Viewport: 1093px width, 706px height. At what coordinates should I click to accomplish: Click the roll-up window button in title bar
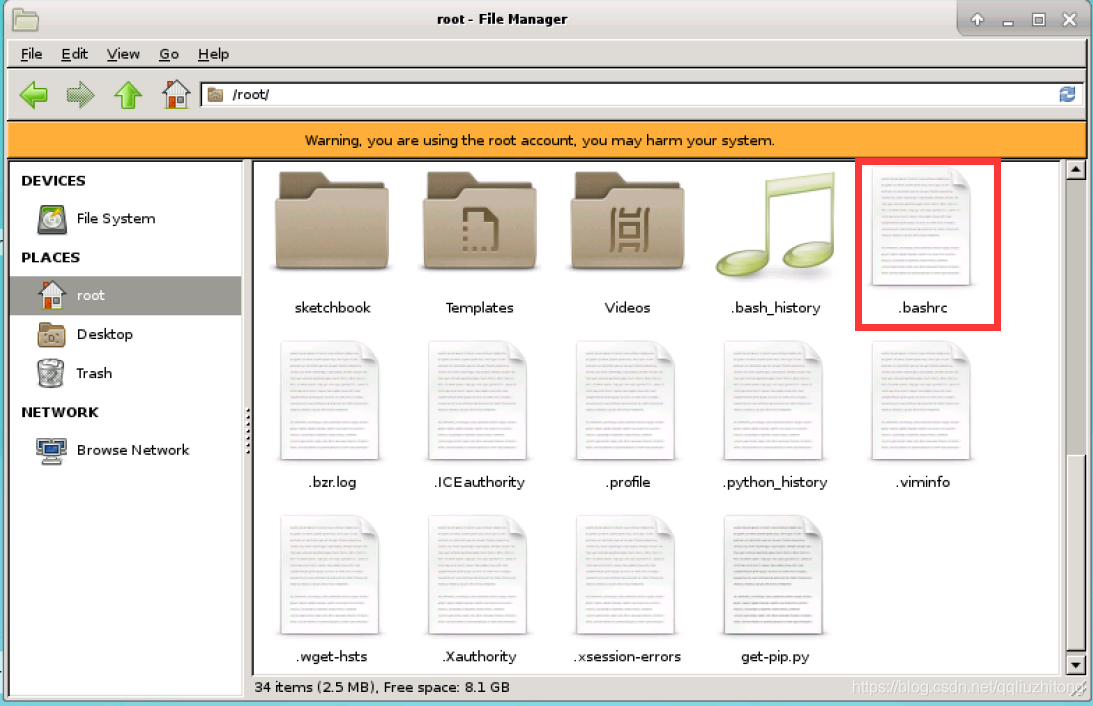coord(977,20)
